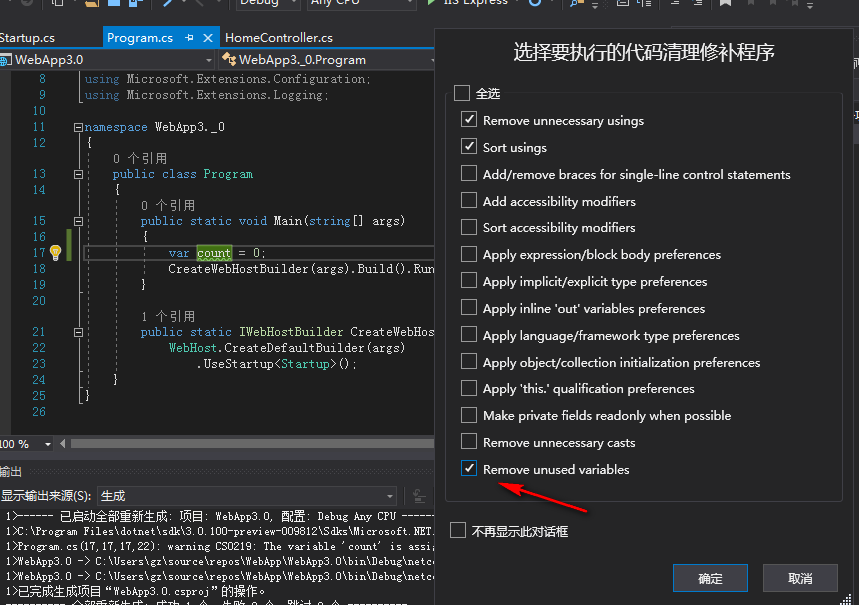Click the '1 个引用' CodeLens link

[x=168, y=316]
